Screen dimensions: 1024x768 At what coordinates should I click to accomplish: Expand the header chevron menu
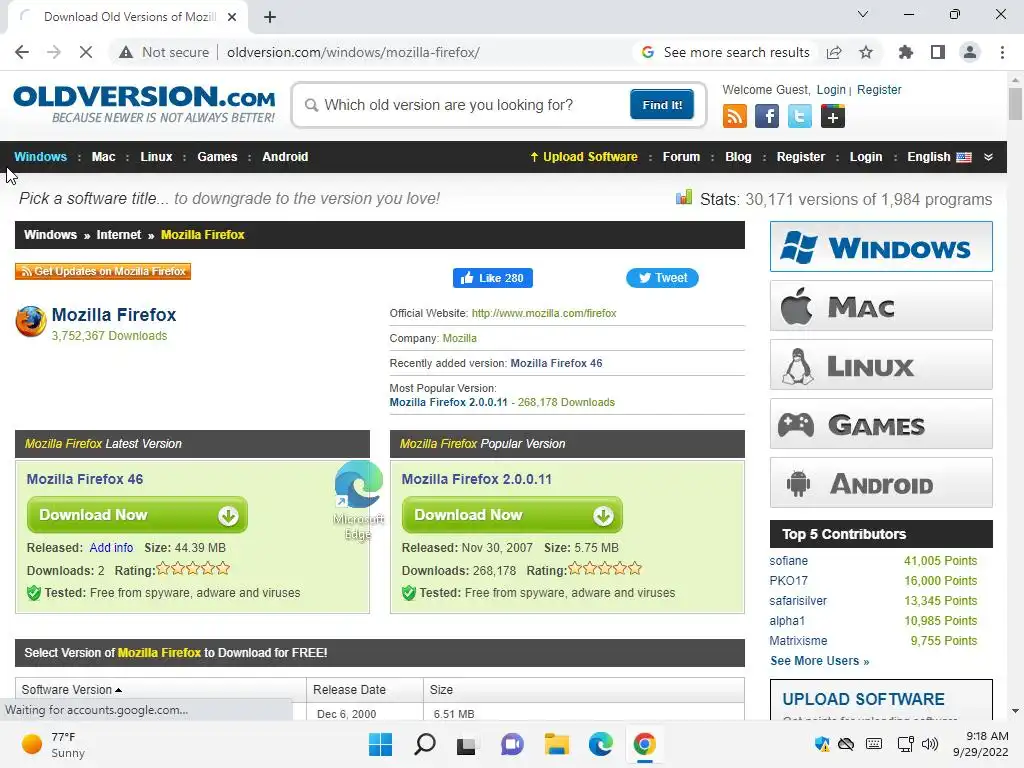pyautogui.click(x=989, y=157)
